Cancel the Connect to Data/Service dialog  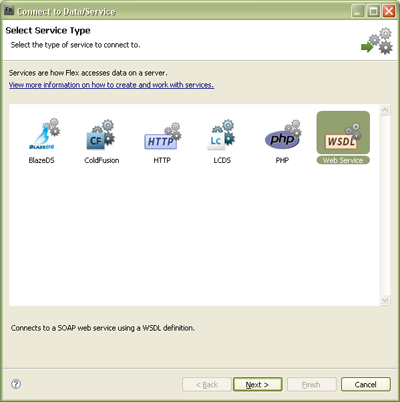pos(366,385)
